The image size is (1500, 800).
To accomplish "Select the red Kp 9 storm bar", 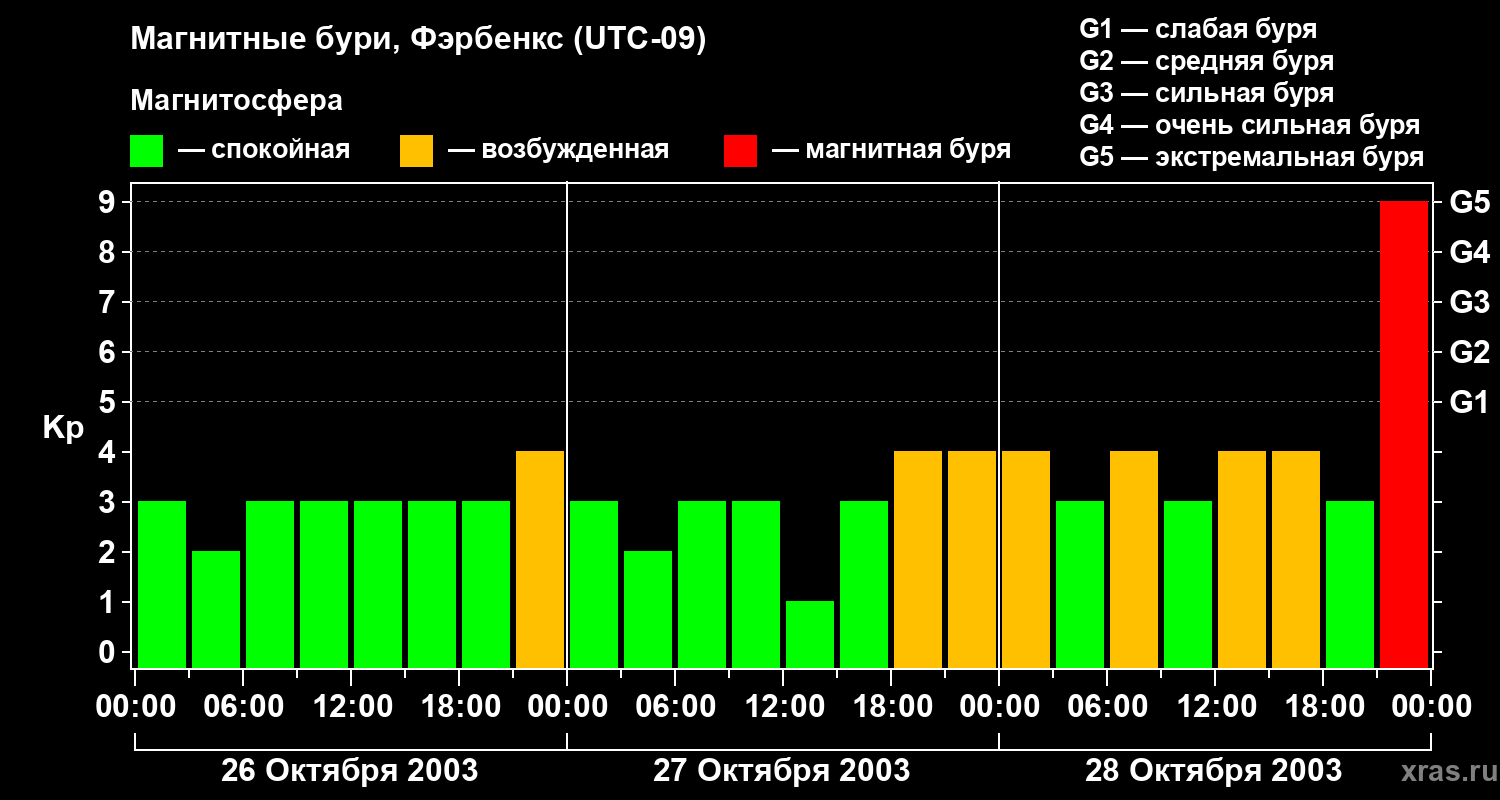I will (1404, 434).
